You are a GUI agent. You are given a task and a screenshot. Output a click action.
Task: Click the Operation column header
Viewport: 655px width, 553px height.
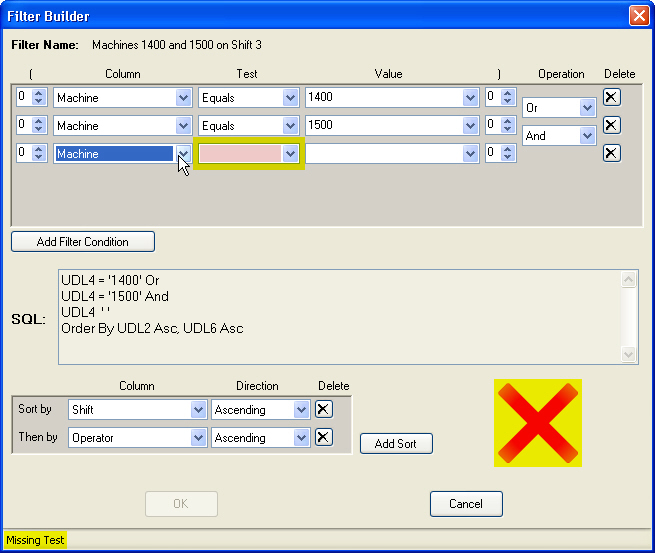[561, 74]
